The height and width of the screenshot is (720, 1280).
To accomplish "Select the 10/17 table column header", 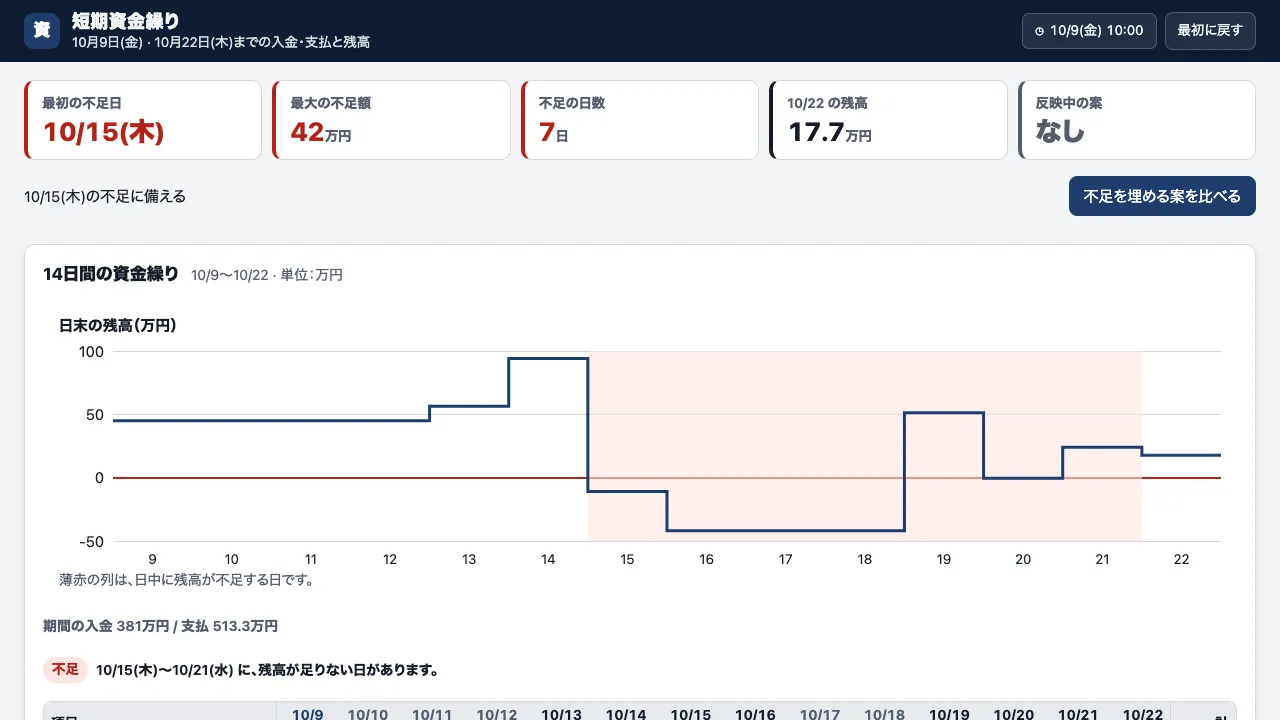I will point(820,714).
